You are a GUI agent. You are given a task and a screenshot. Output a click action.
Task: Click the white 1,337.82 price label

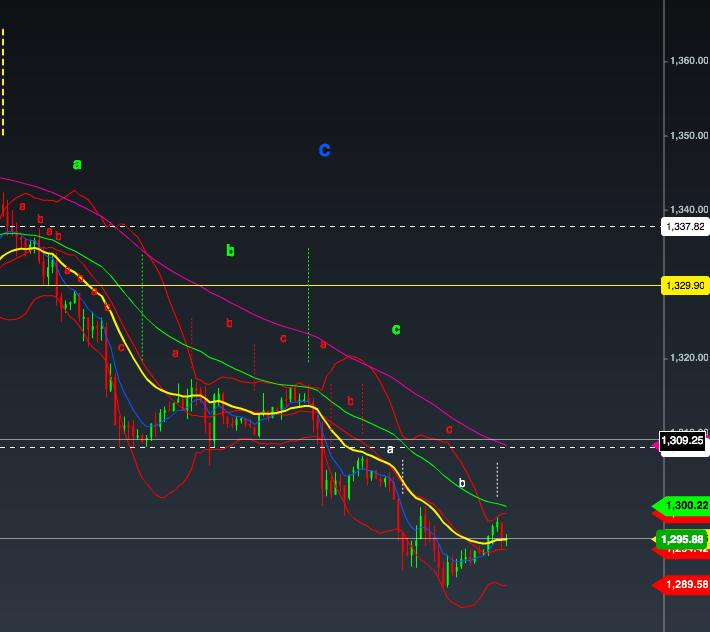[685, 226]
